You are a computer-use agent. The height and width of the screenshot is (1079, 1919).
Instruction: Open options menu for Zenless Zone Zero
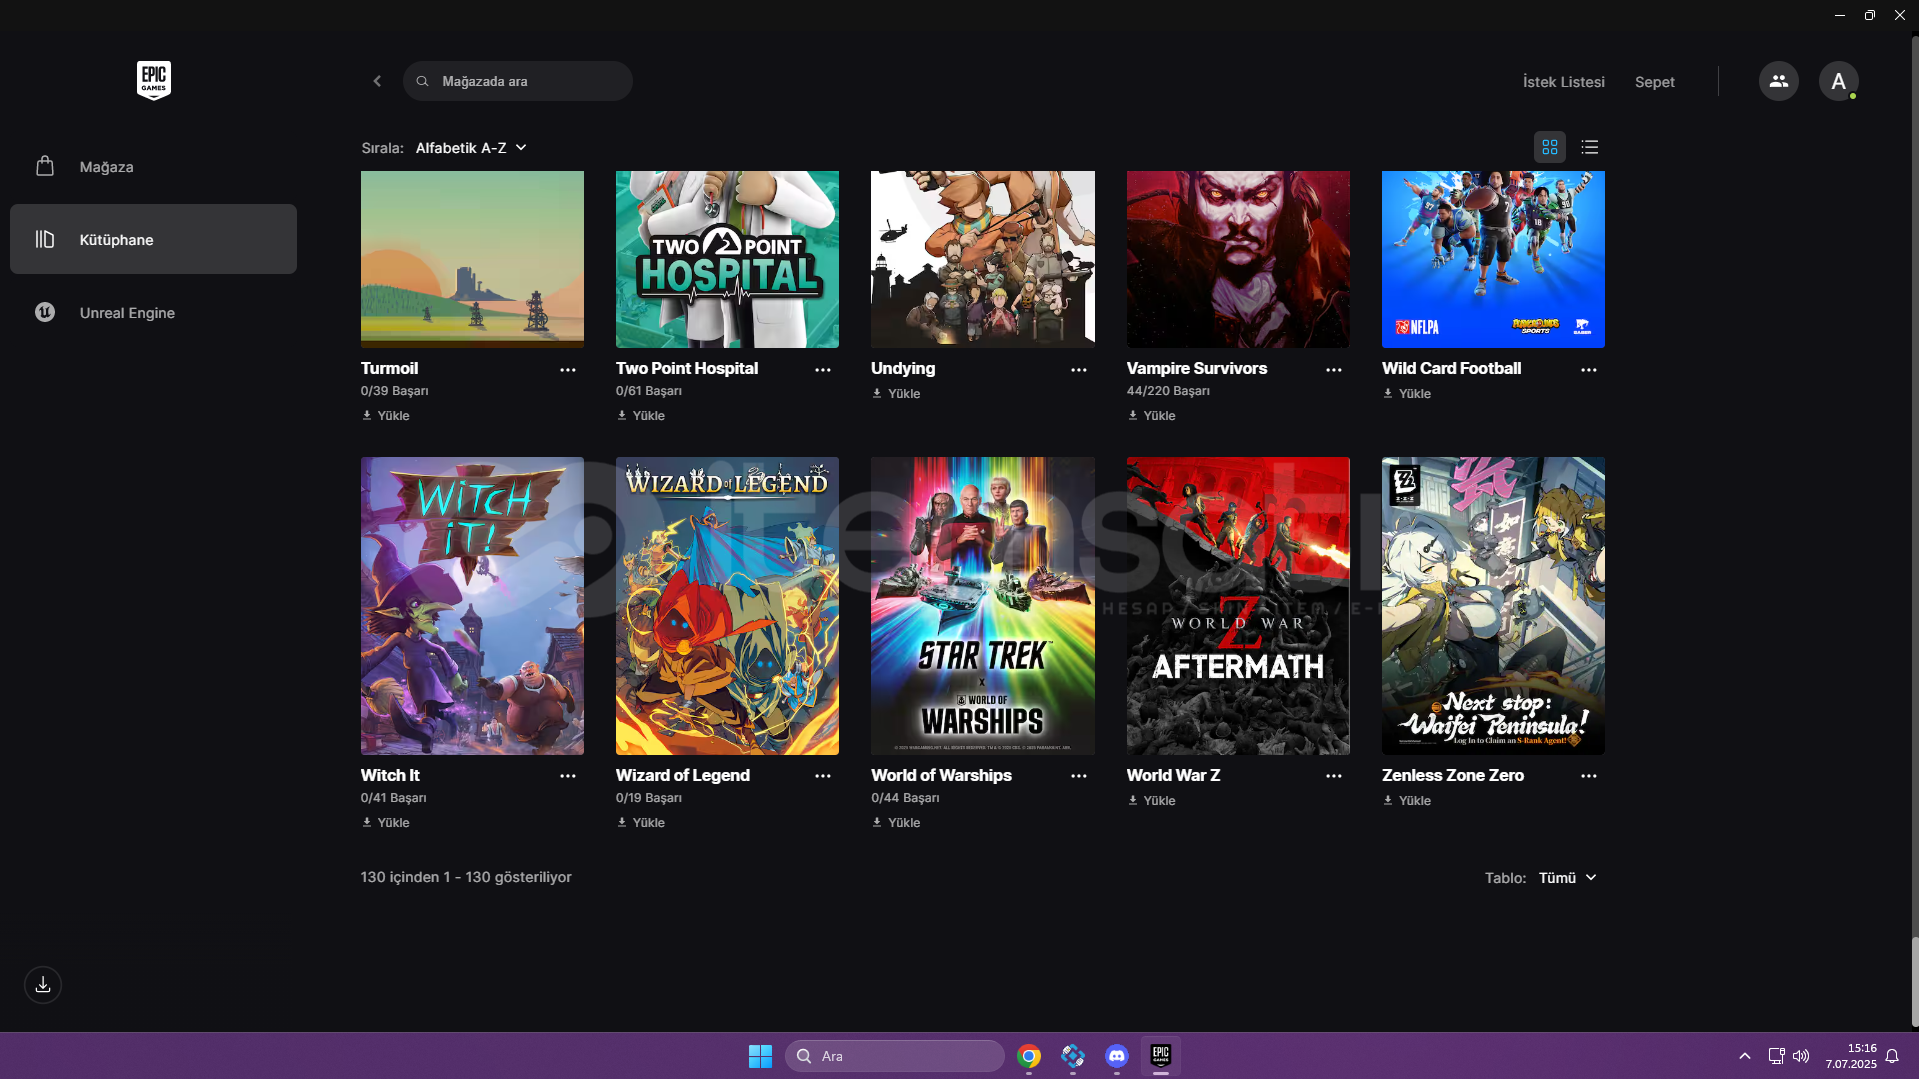[1589, 776]
